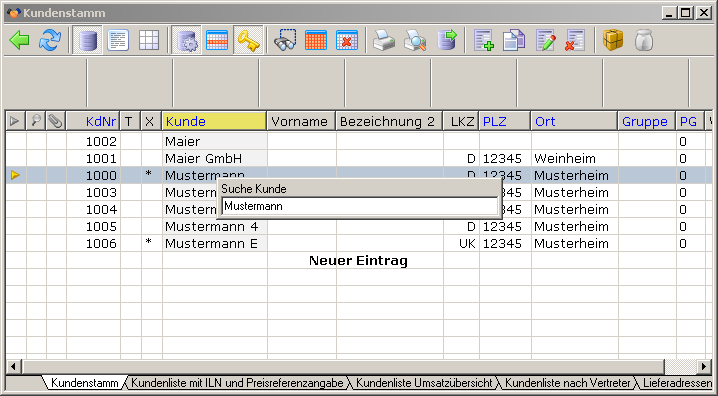Screen dimensions: 718x396
Task: Select the Maier GmbH customer cell
Action: (x=215, y=158)
